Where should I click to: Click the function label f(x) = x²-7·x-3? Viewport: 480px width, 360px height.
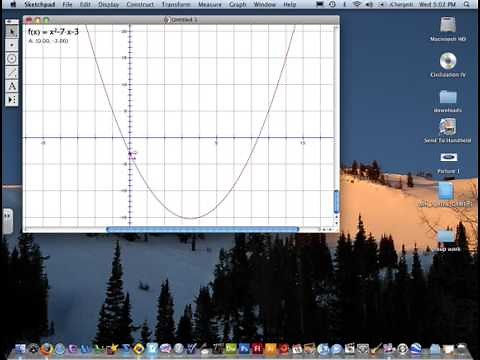(x=53, y=32)
